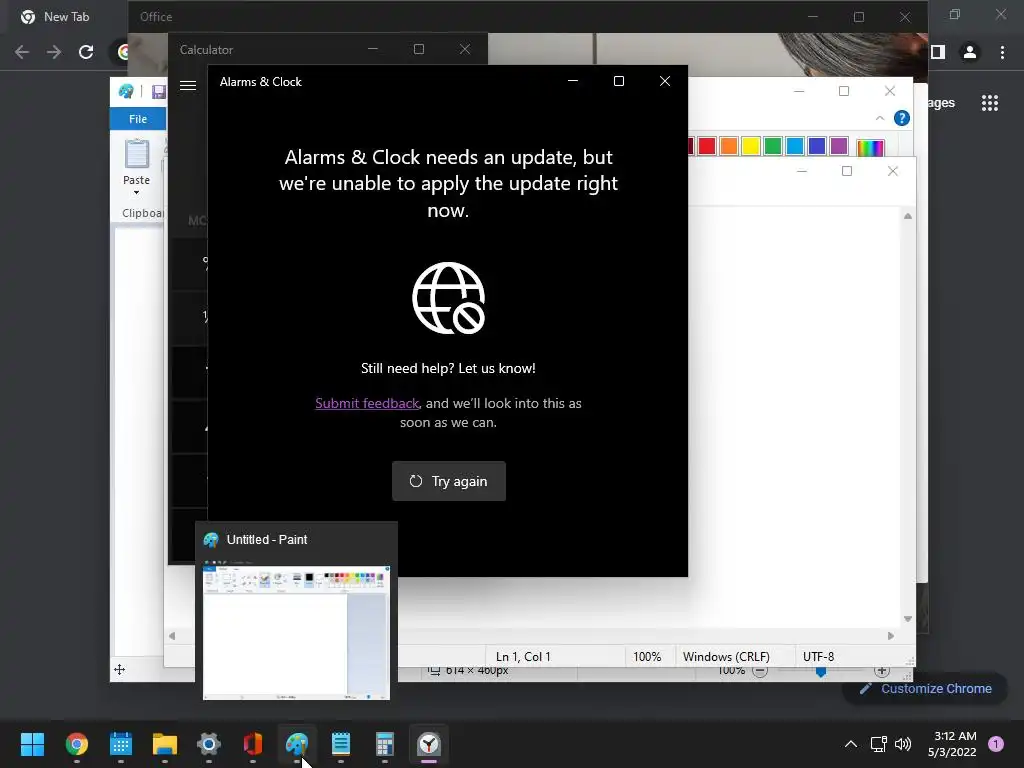
Task: Click Paint cursor position crosshair icon
Action: (x=120, y=669)
